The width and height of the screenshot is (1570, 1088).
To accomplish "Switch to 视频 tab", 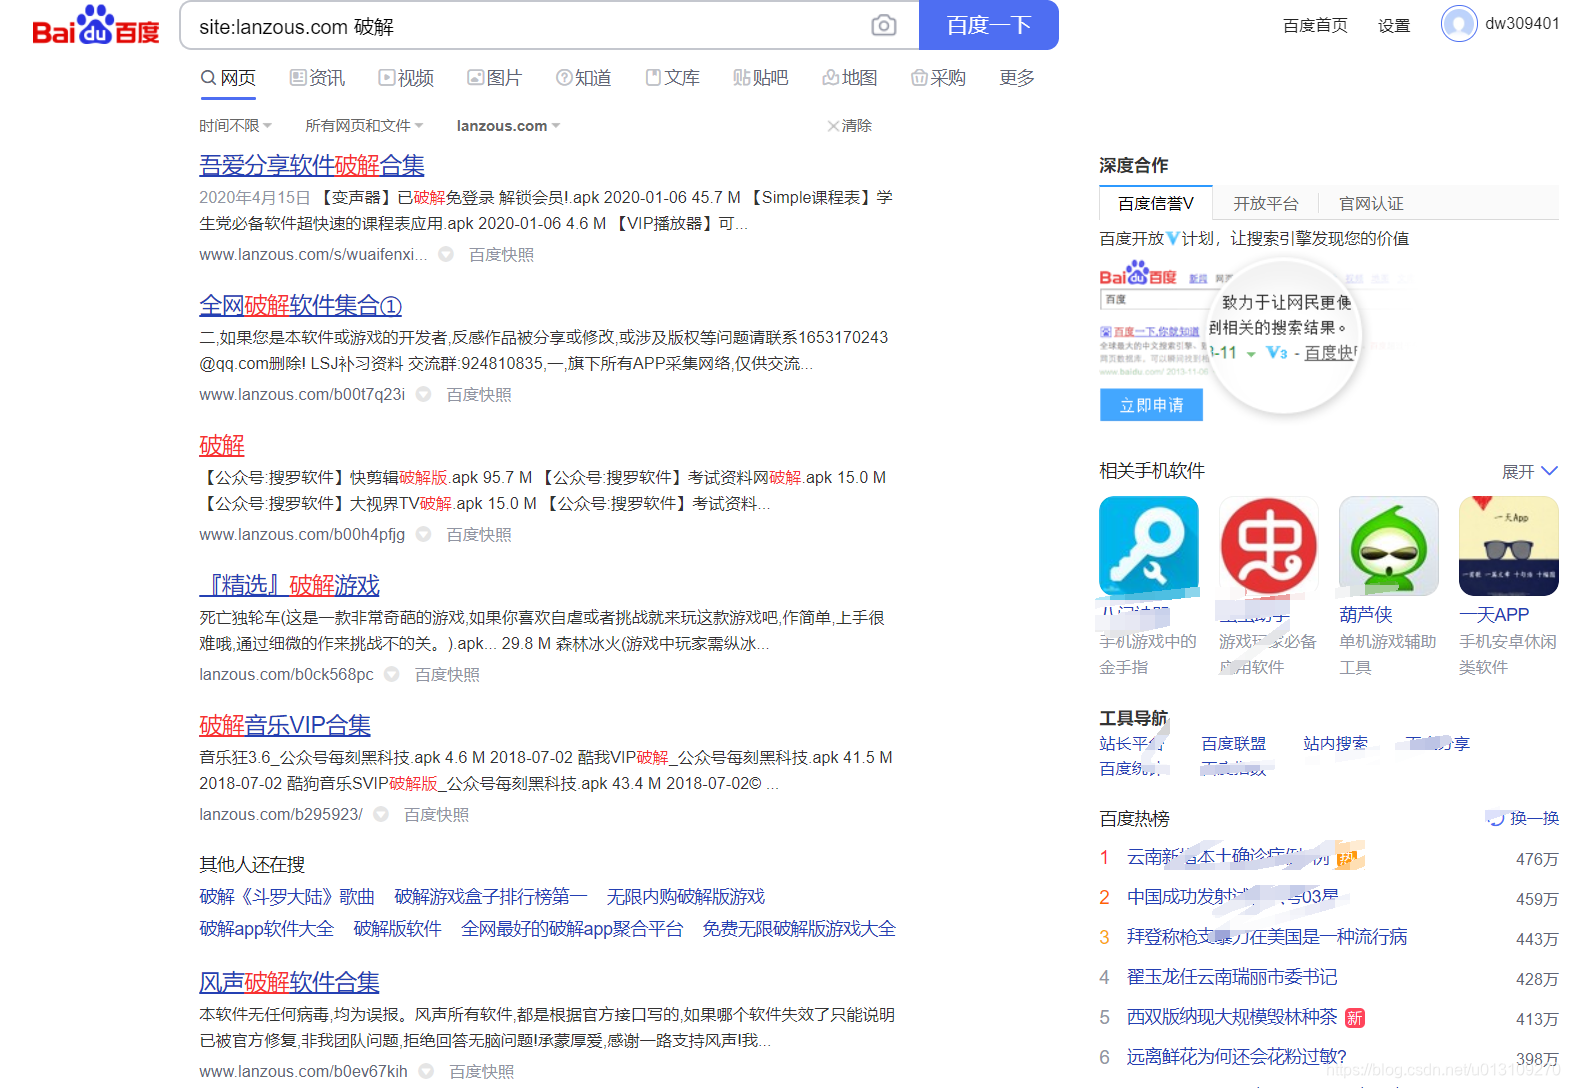I will tap(406, 78).
